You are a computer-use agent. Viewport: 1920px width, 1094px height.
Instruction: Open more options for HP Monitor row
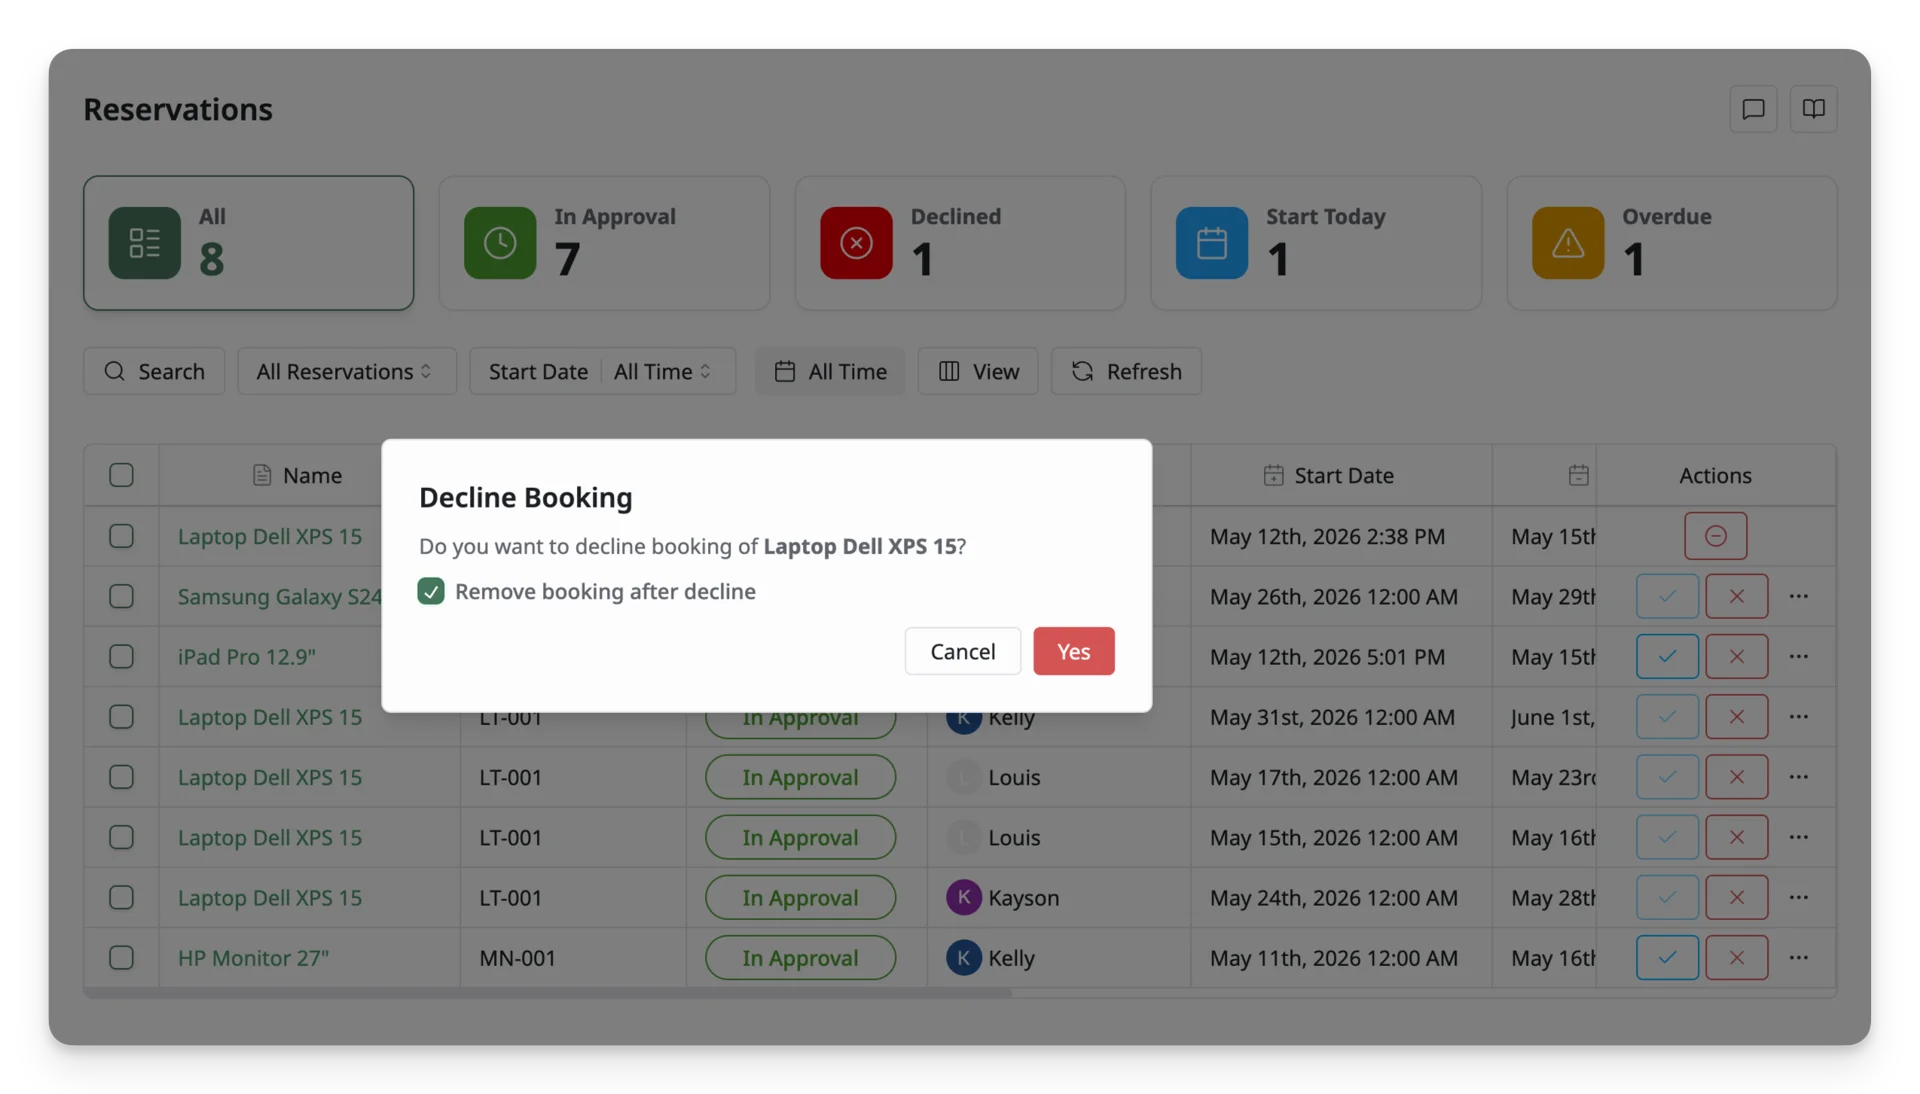tap(1798, 957)
